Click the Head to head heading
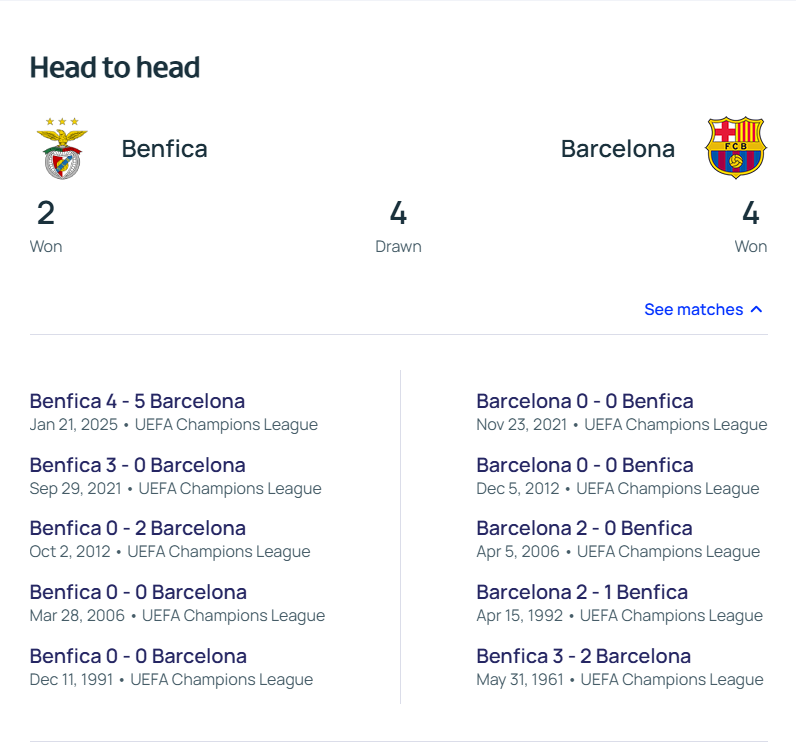This screenshot has width=796, height=742. point(115,67)
